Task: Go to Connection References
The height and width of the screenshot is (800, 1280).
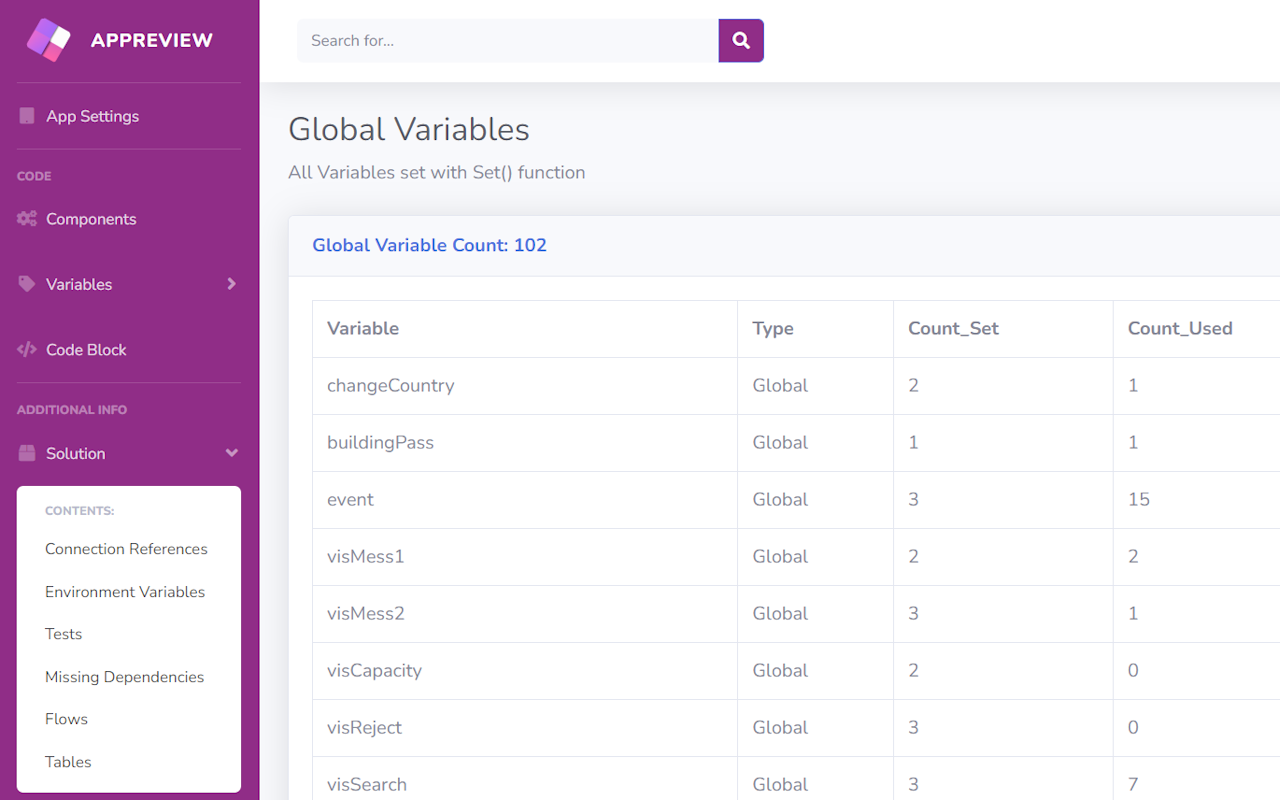Action: point(126,549)
